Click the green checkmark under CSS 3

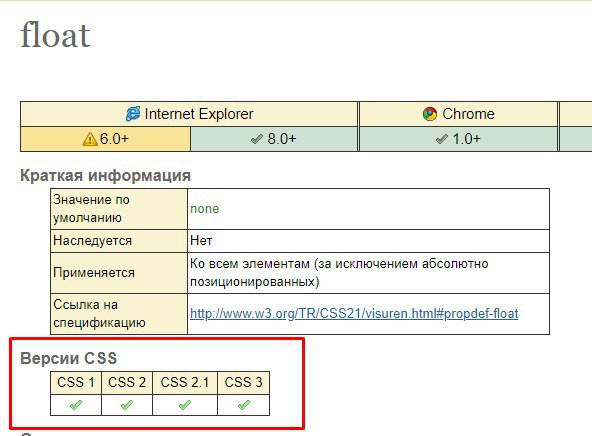point(244,405)
